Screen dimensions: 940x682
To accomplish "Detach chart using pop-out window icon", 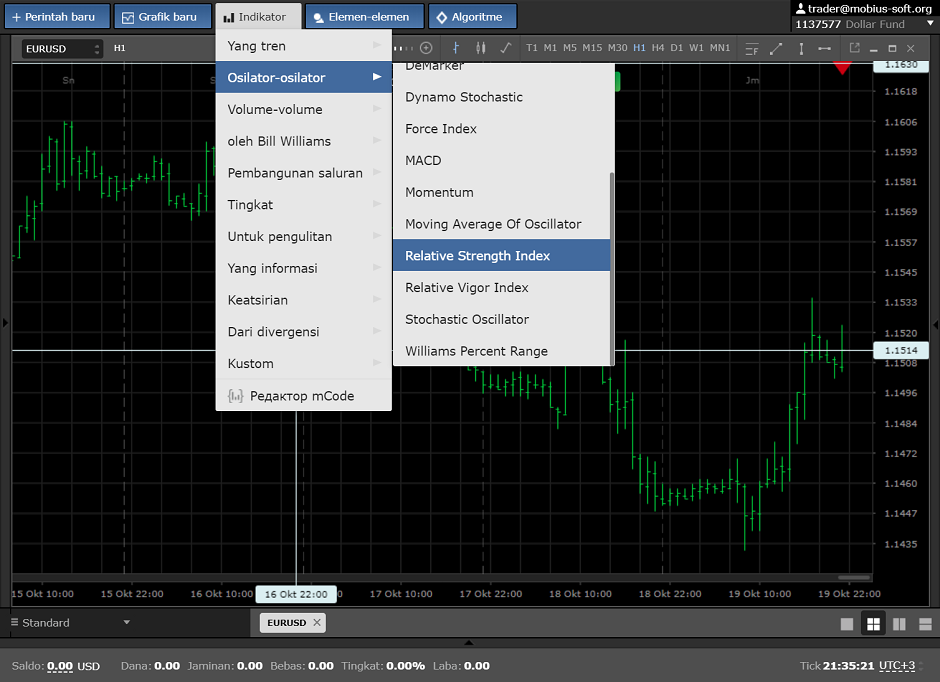I will (x=855, y=47).
